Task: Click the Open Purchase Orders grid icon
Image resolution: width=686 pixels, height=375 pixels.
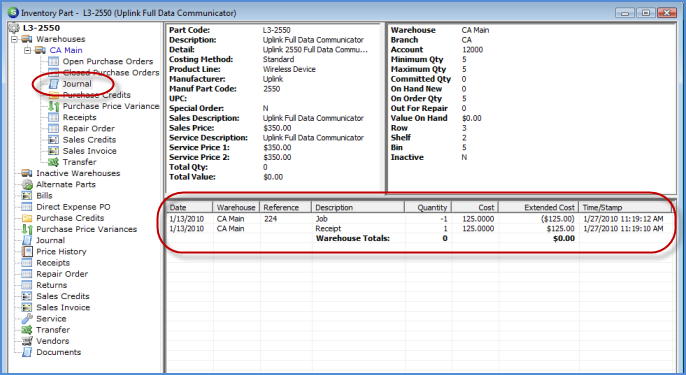Action: pyautogui.click(x=53, y=61)
